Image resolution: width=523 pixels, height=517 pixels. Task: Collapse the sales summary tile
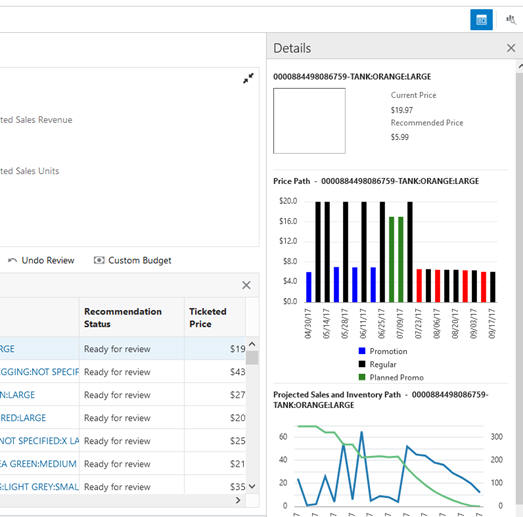coord(248,78)
